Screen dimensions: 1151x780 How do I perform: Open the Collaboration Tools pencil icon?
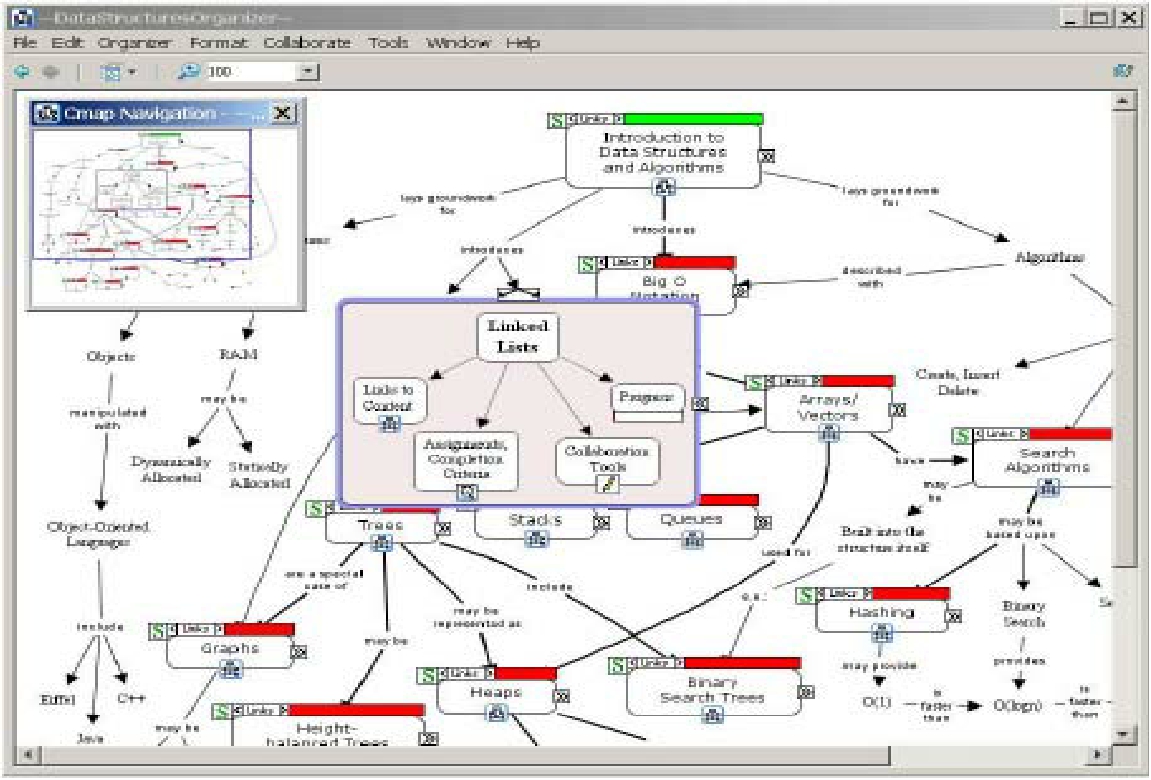pos(608,484)
